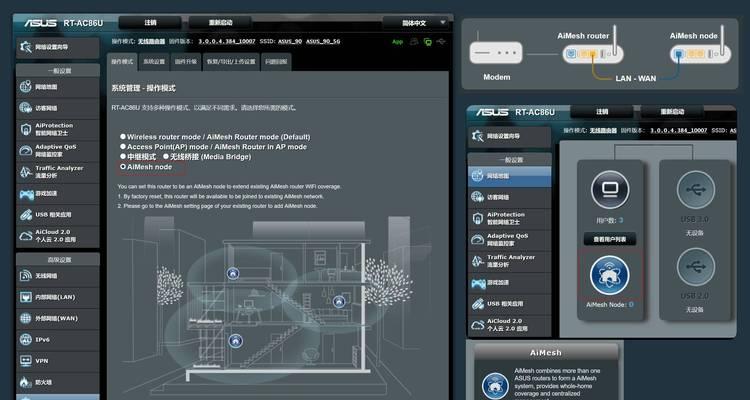Click the 查看用户列表 button

[609, 239]
